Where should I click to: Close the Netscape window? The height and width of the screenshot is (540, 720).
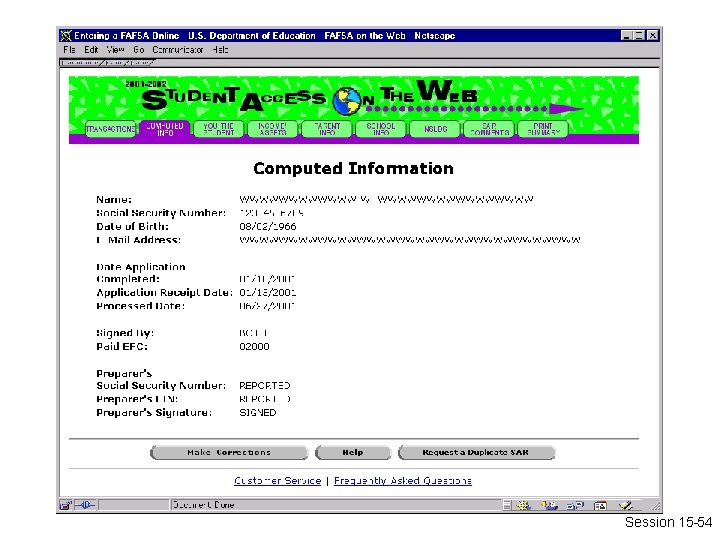click(x=652, y=35)
